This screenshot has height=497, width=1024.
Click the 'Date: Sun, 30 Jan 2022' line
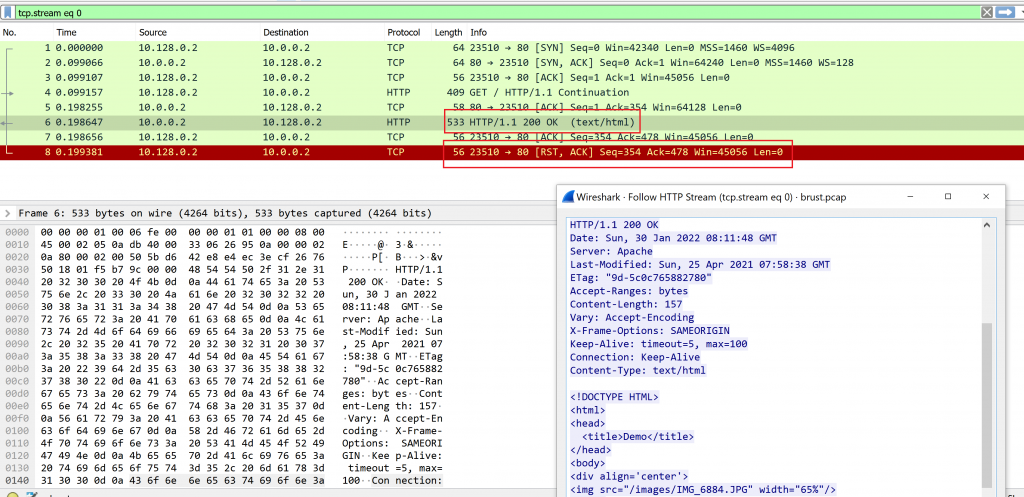coord(673,238)
